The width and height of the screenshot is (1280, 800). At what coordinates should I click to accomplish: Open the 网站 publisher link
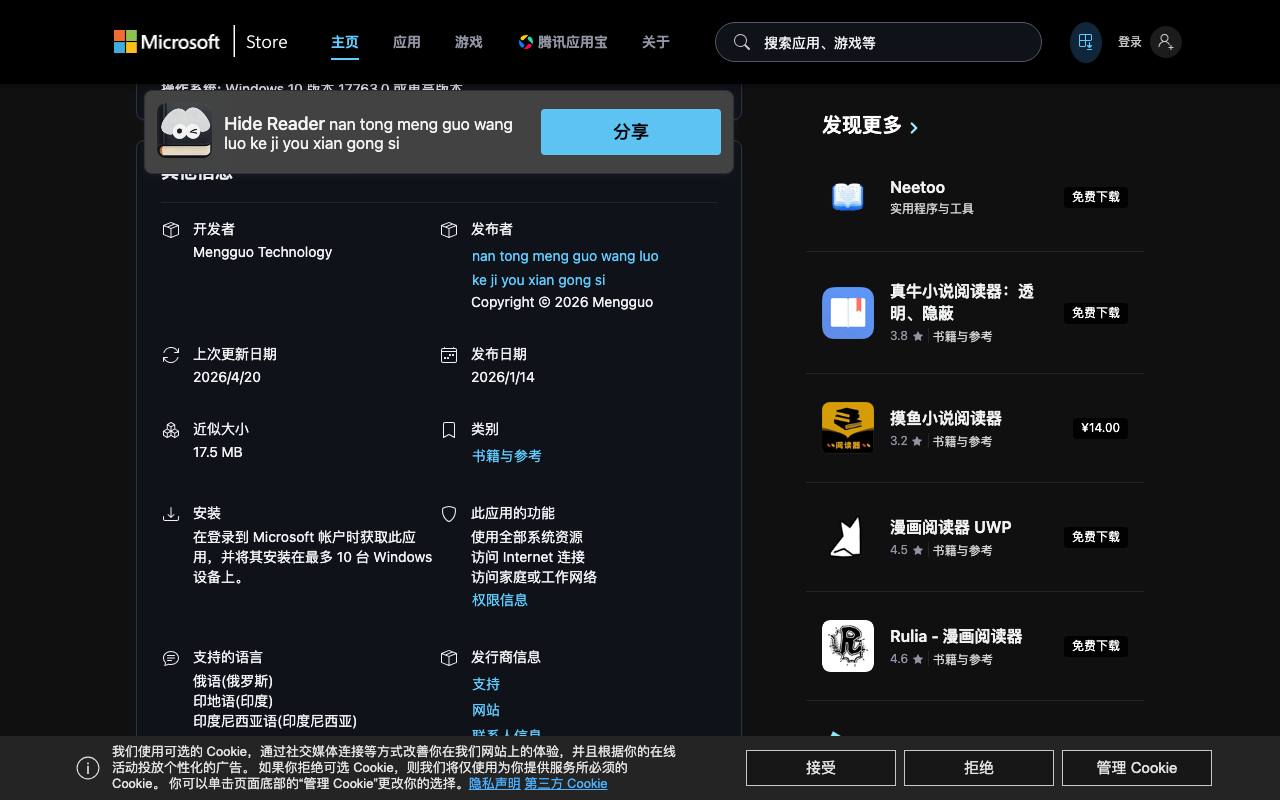(x=486, y=710)
